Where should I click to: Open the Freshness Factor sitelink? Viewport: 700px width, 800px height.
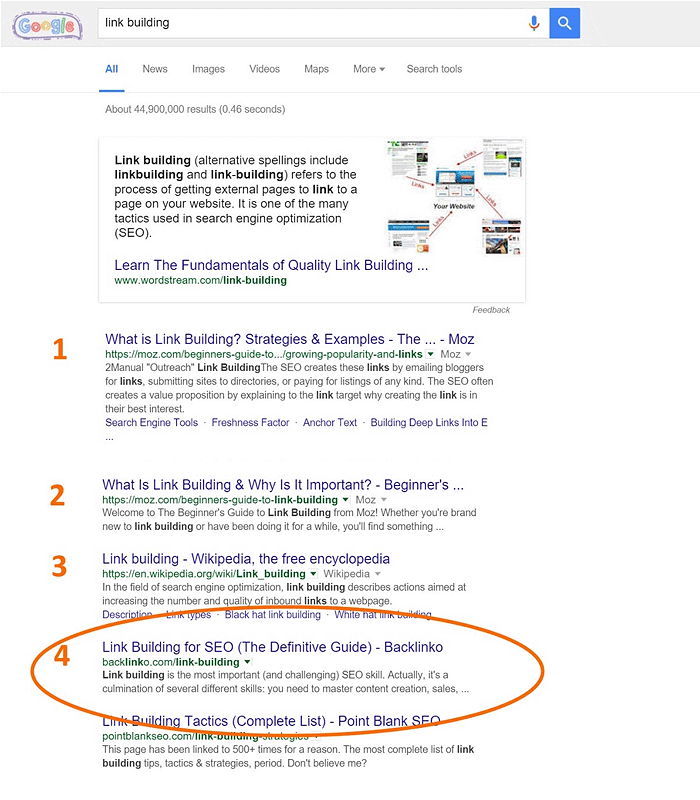251,423
